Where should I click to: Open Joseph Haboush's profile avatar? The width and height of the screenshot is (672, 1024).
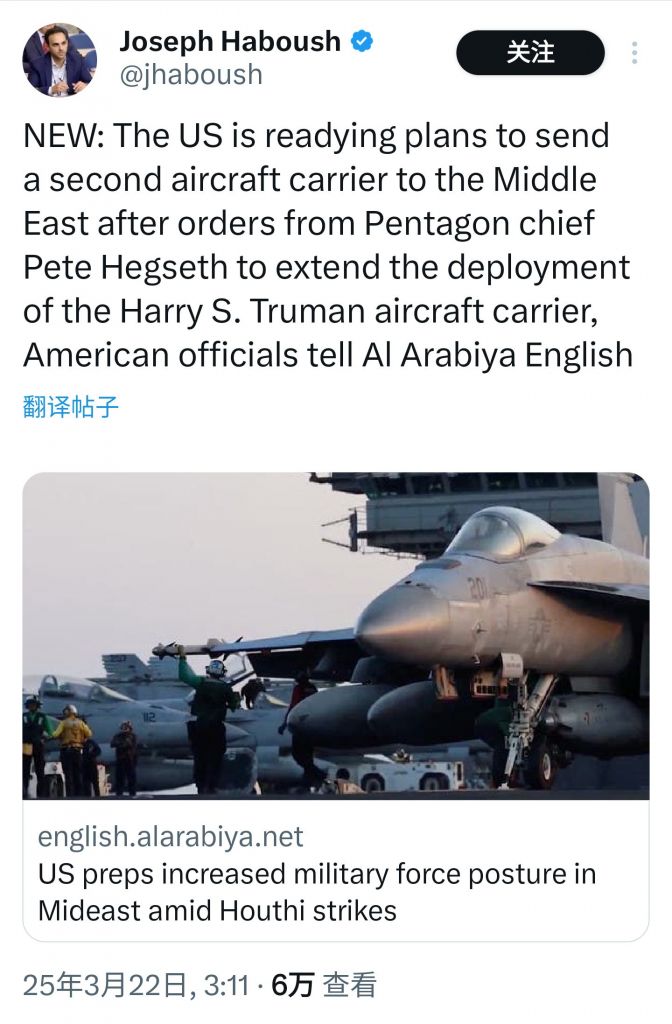pyautogui.click(x=60, y=59)
